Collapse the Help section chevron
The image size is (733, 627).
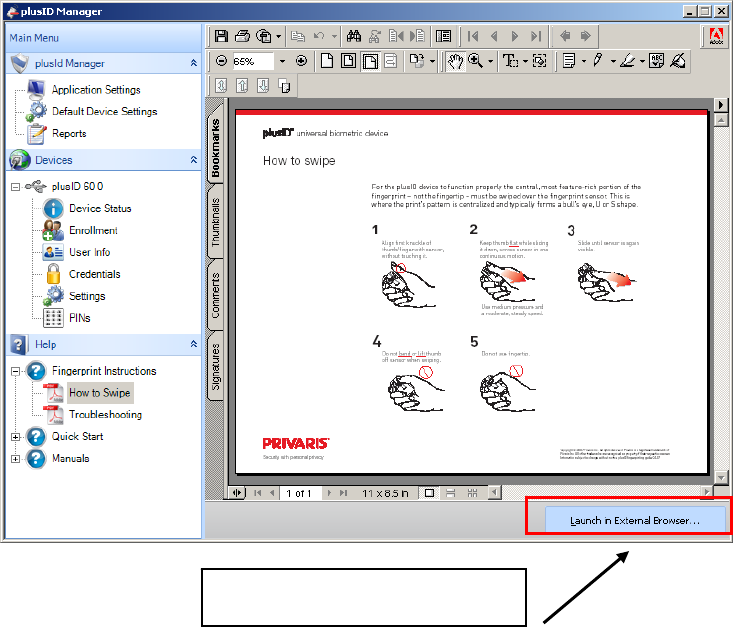tap(194, 344)
